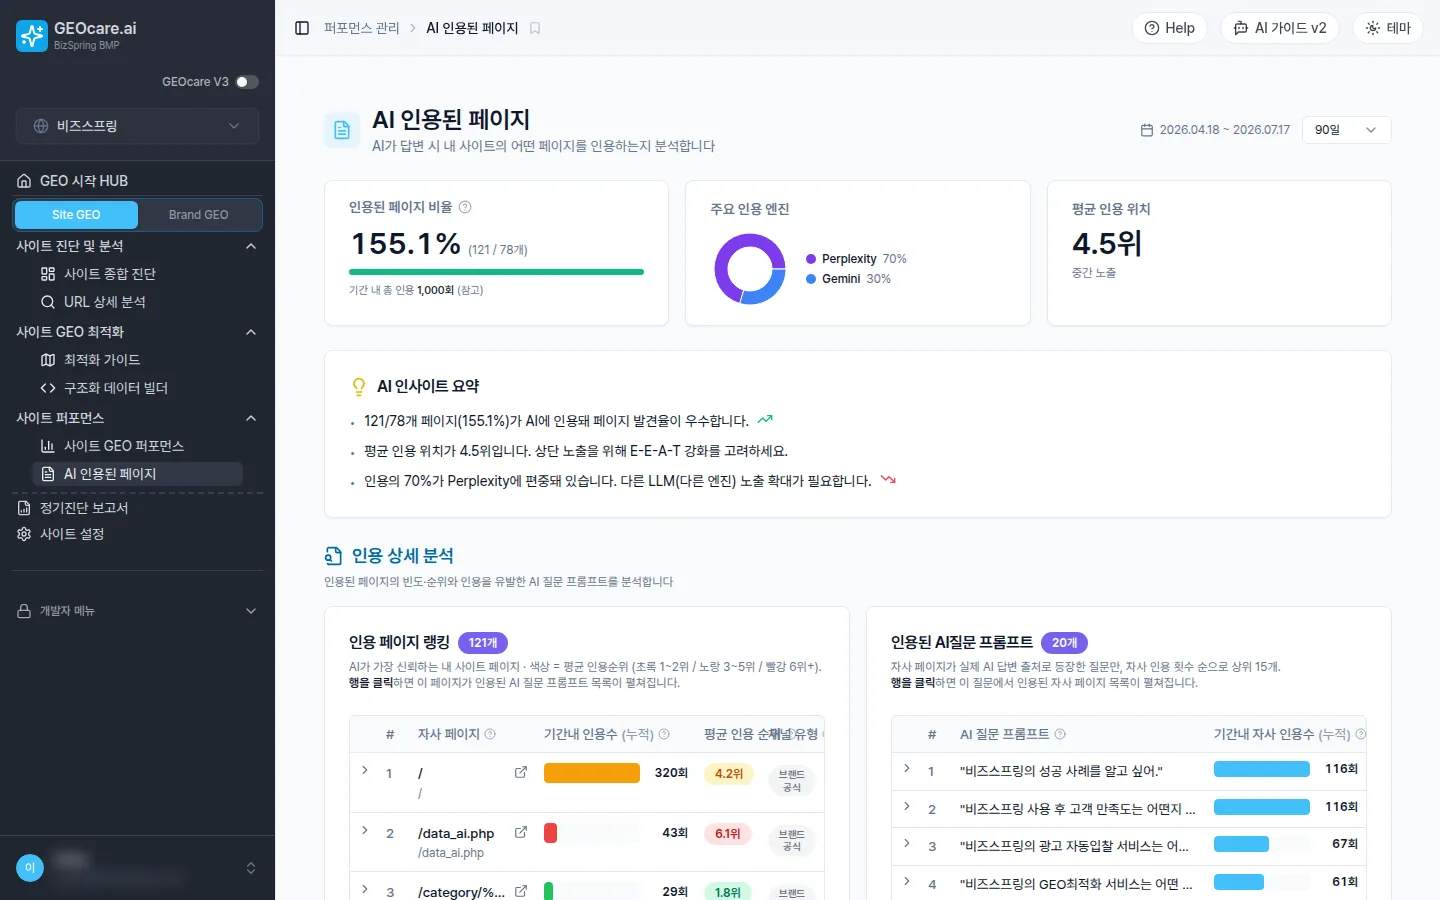This screenshot has height=900, width=1440.
Task: Click the AI 인용된 페이지 title document icon
Action: pos(342,130)
